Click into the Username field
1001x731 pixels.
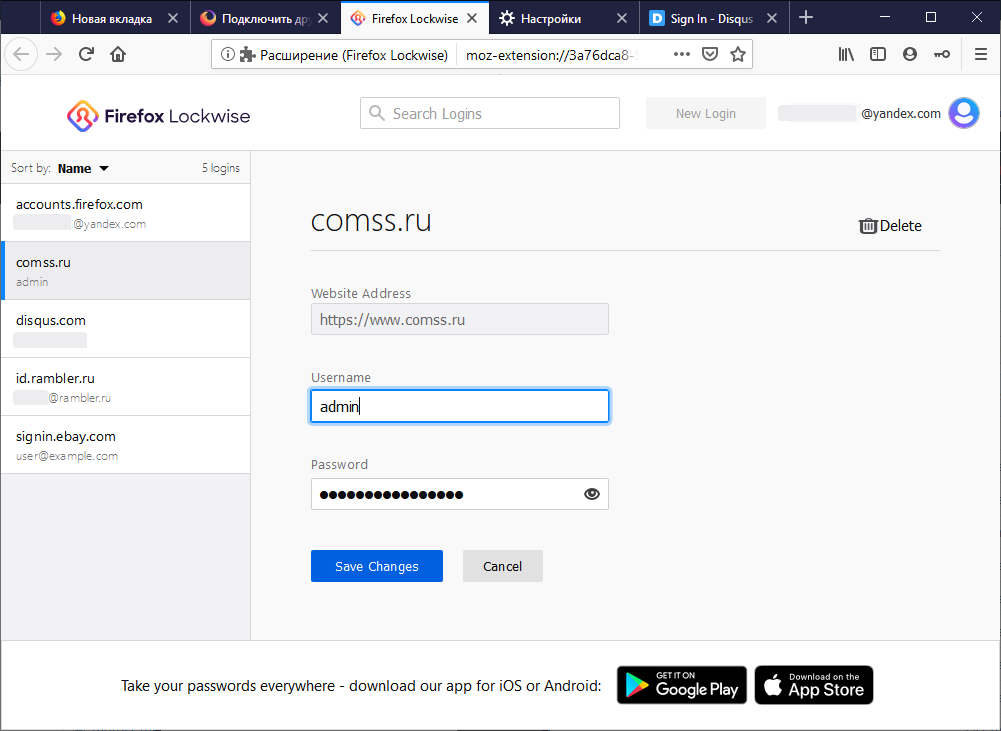point(460,406)
